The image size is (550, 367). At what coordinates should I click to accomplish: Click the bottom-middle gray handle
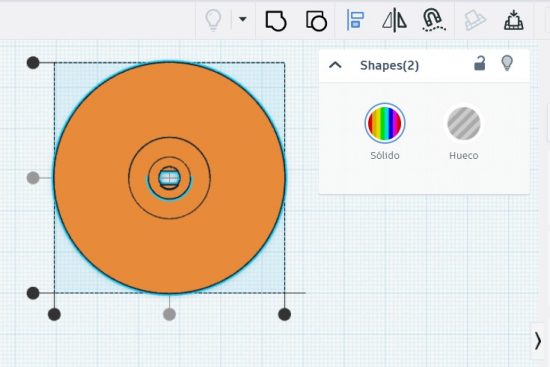pyautogui.click(x=169, y=314)
